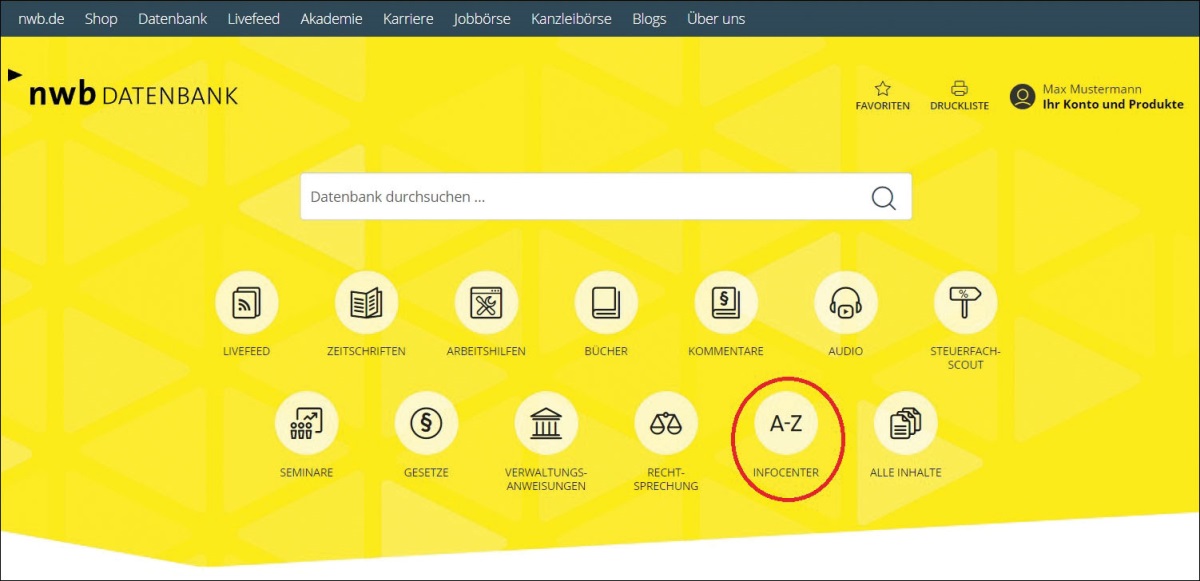Open the Seminare presentation icon

(x=306, y=423)
